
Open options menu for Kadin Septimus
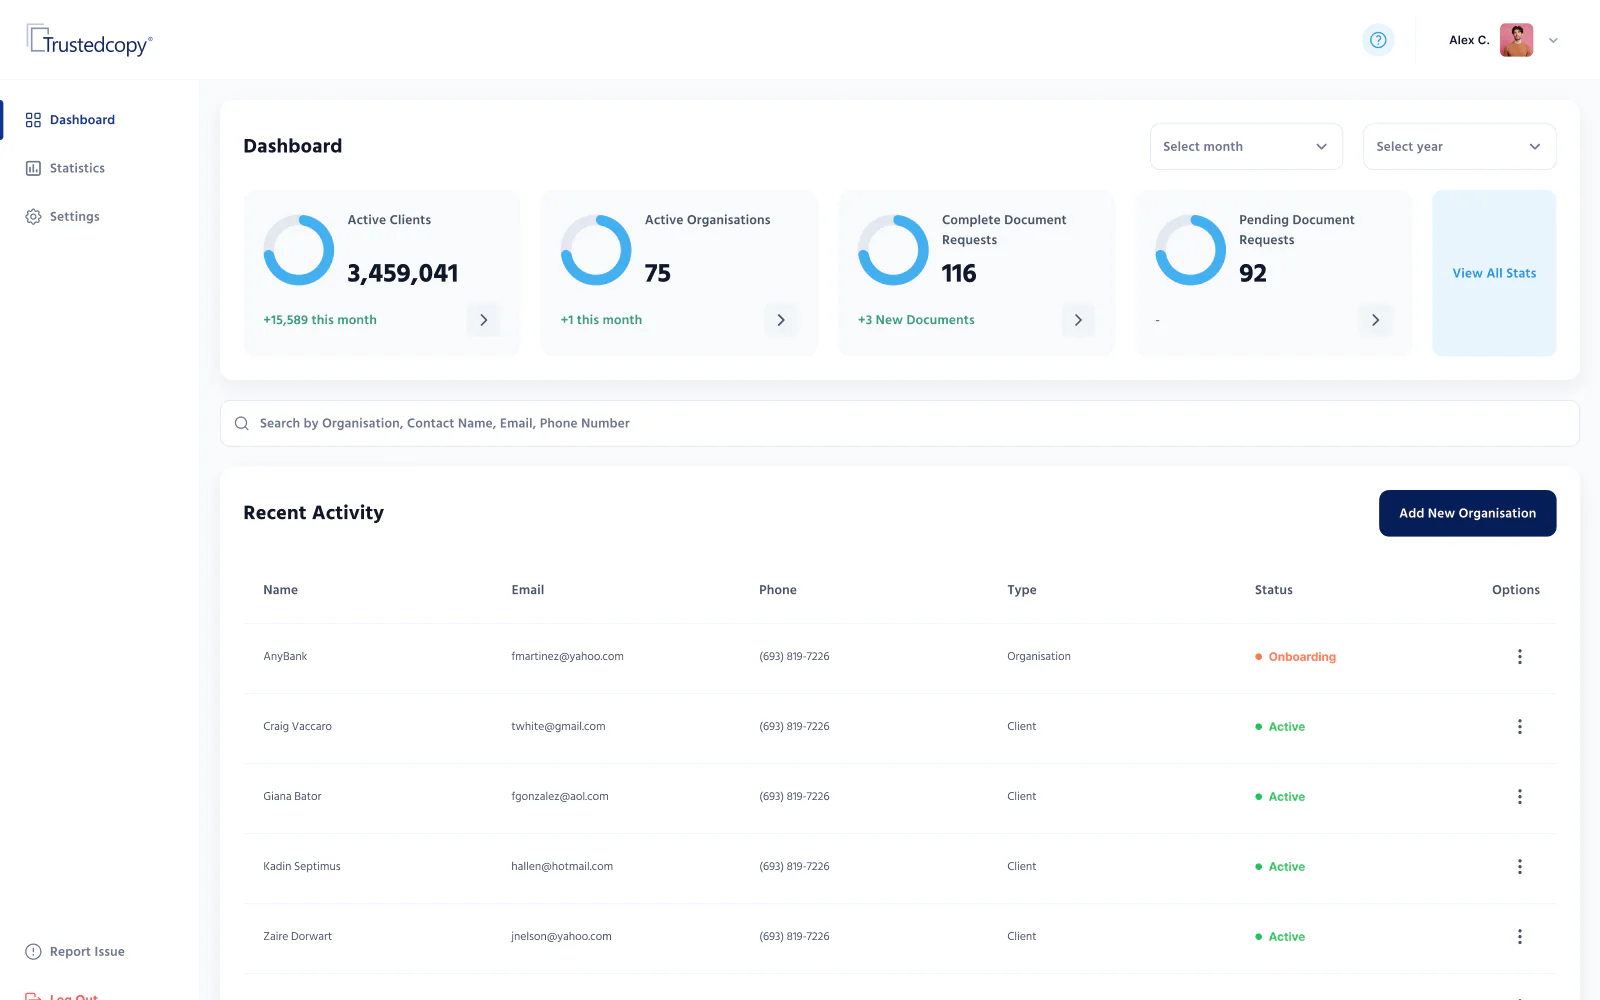(x=1519, y=867)
